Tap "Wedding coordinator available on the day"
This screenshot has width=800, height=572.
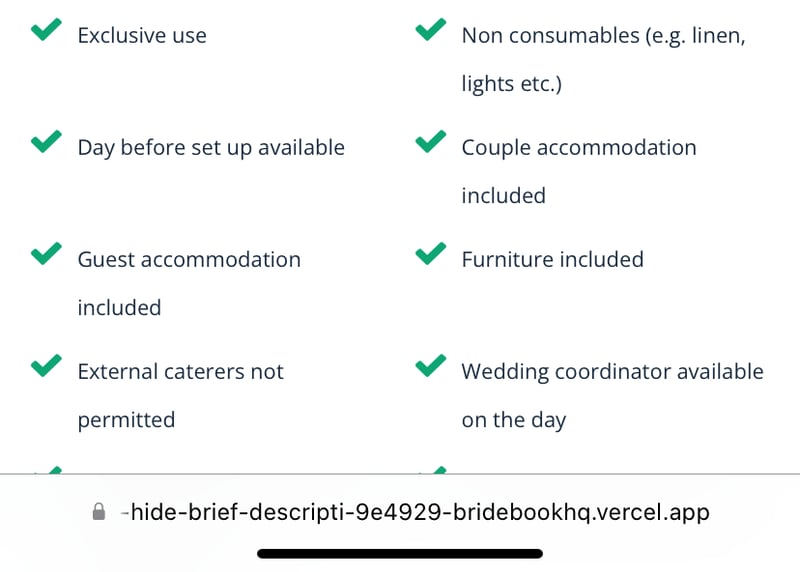pyautogui.click(x=612, y=395)
